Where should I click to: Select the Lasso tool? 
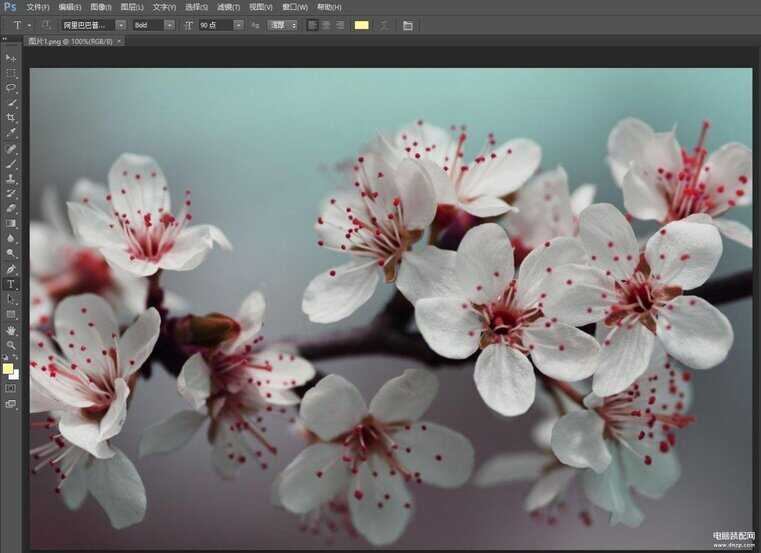pyautogui.click(x=11, y=88)
